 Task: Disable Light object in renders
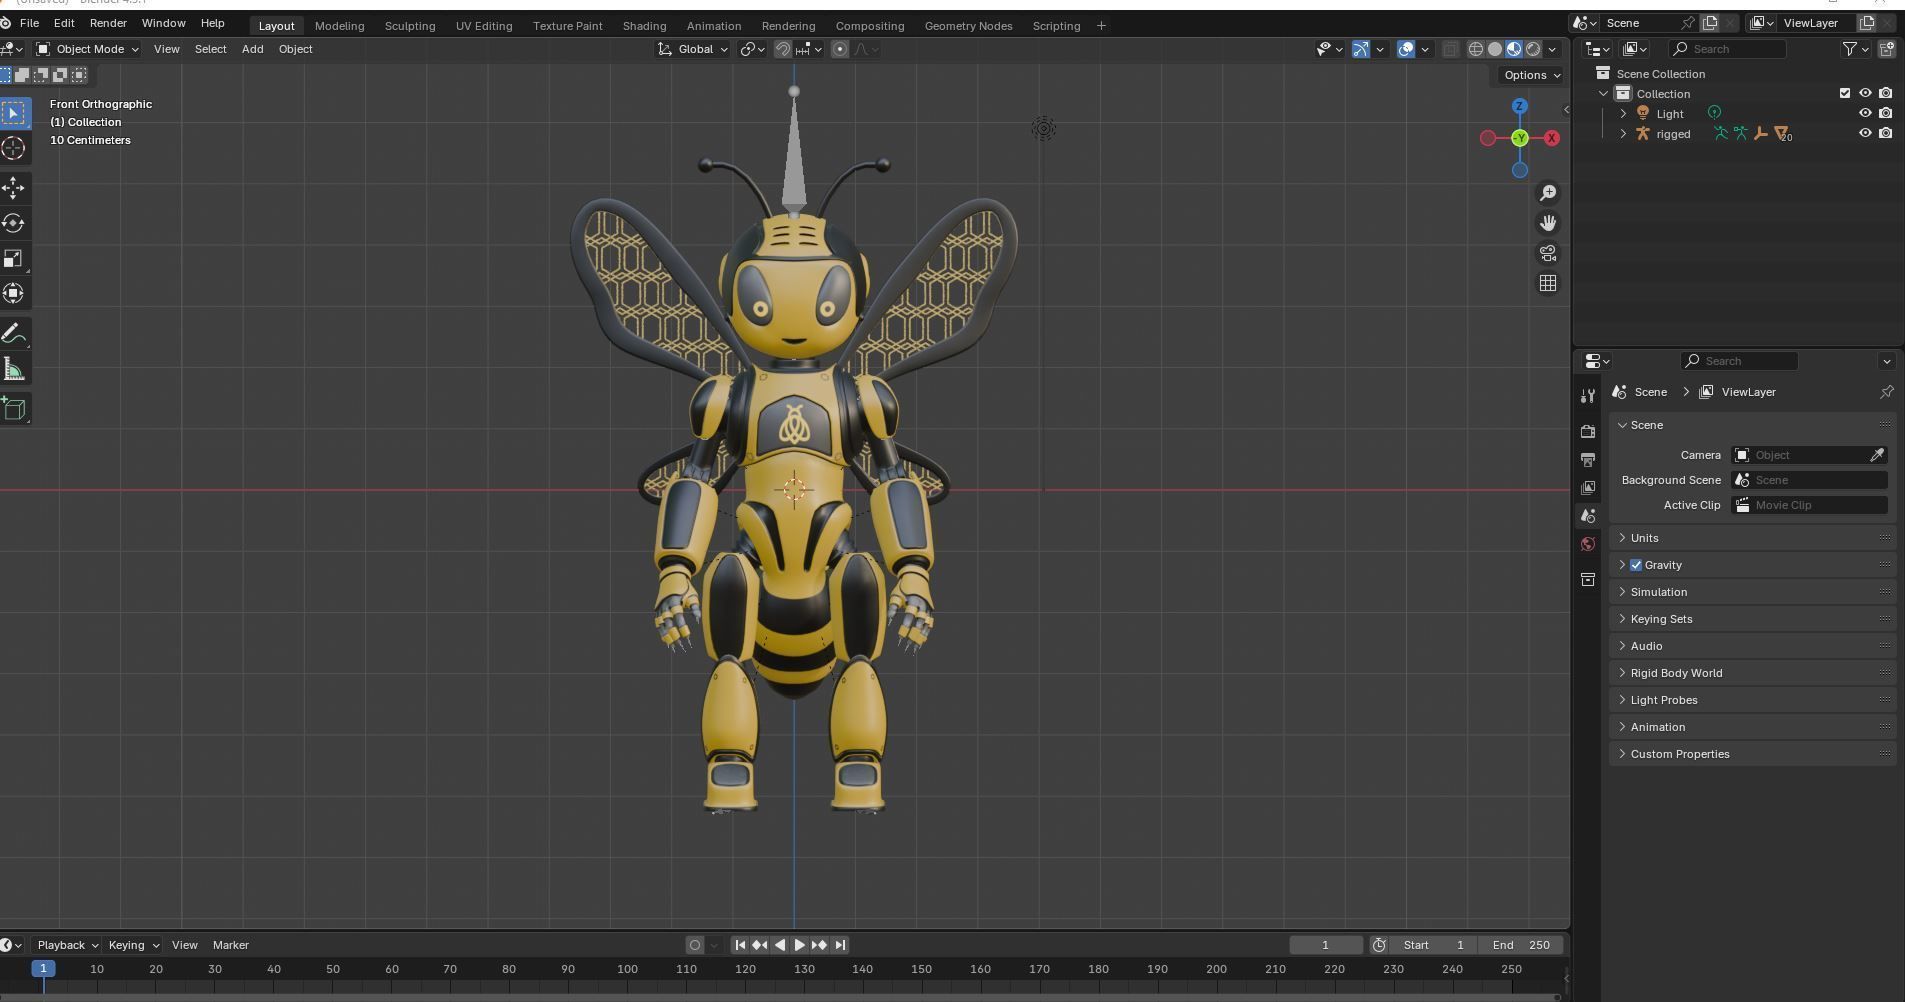(x=1886, y=113)
